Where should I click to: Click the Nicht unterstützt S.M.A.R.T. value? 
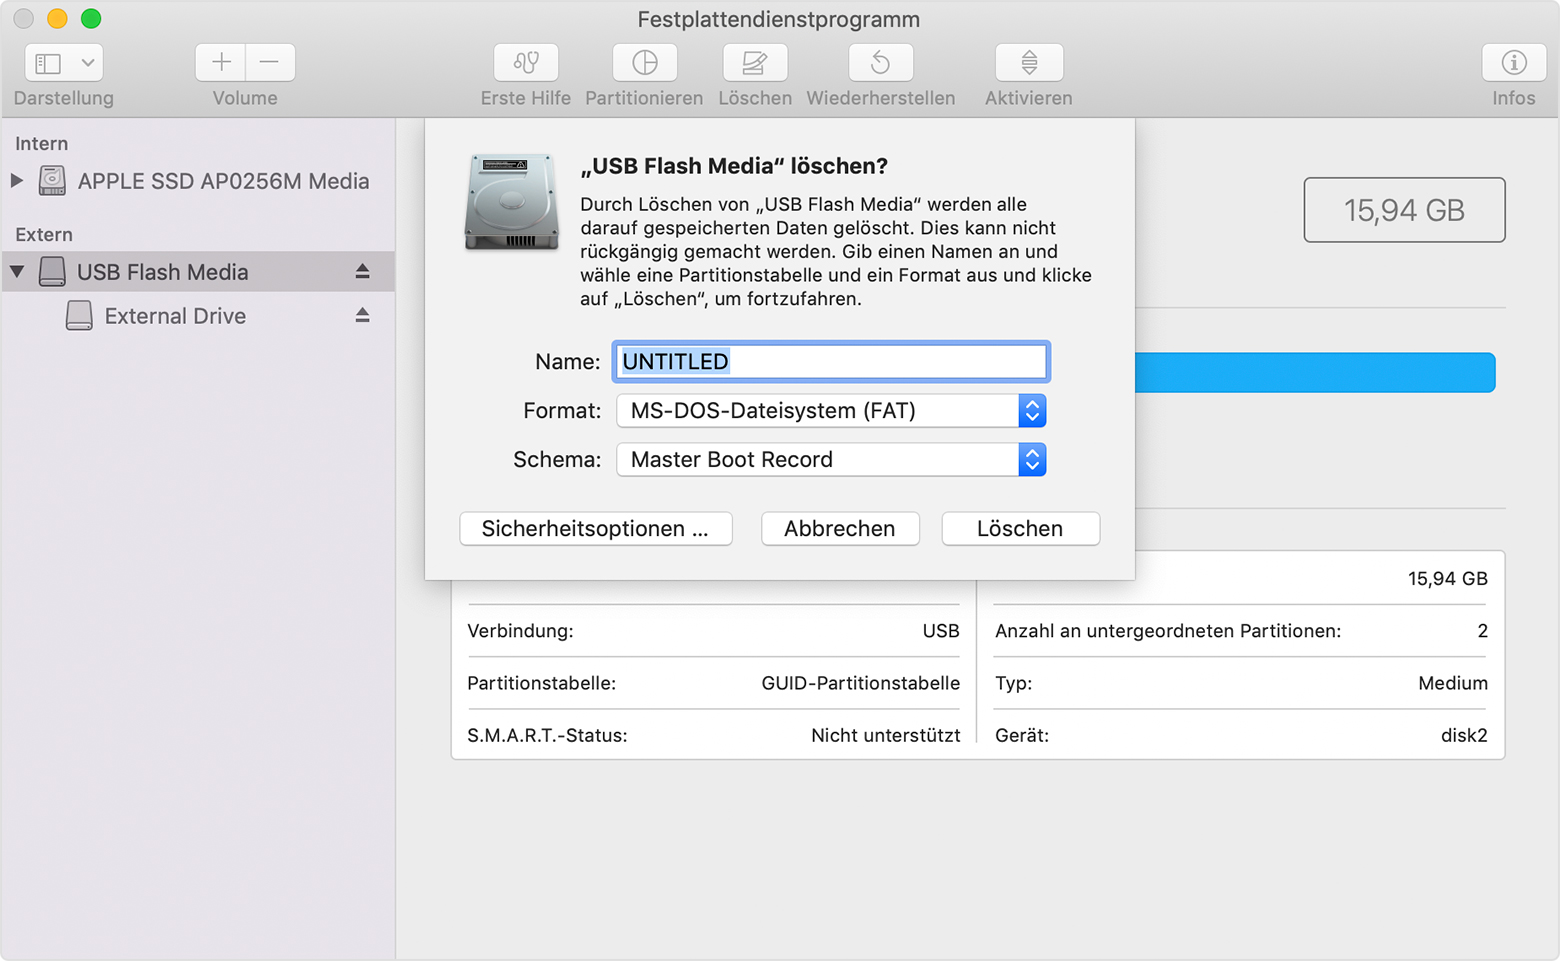coord(885,735)
